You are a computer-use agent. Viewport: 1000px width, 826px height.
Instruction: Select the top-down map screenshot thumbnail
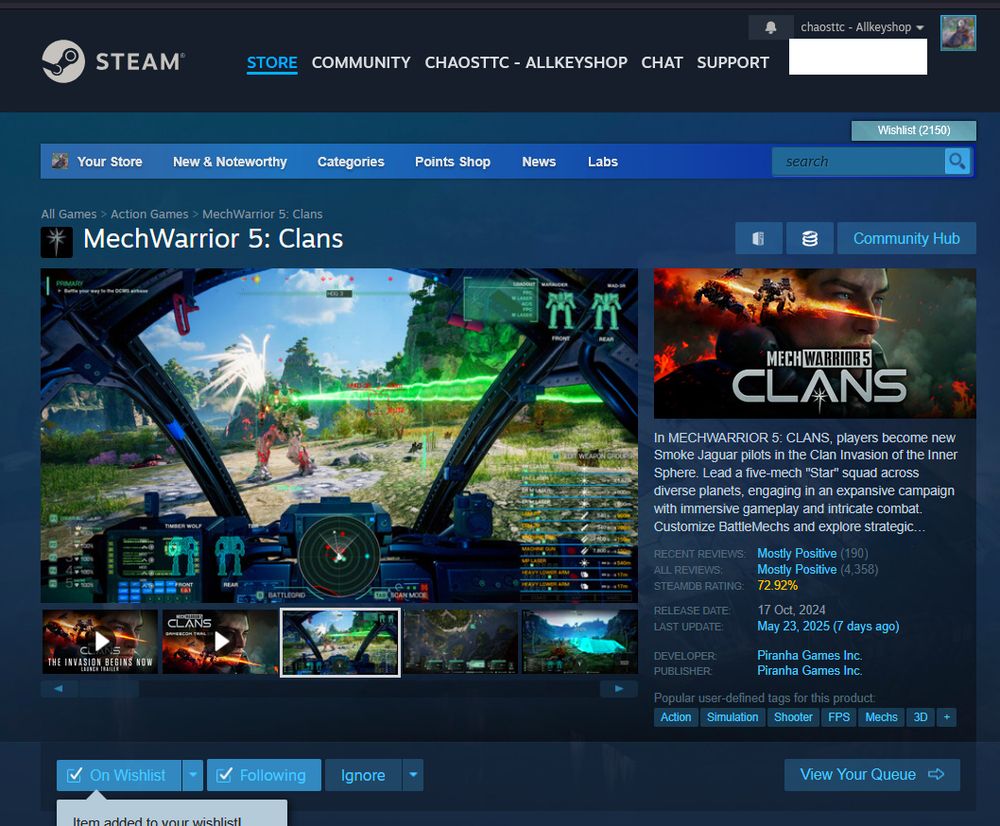[461, 642]
